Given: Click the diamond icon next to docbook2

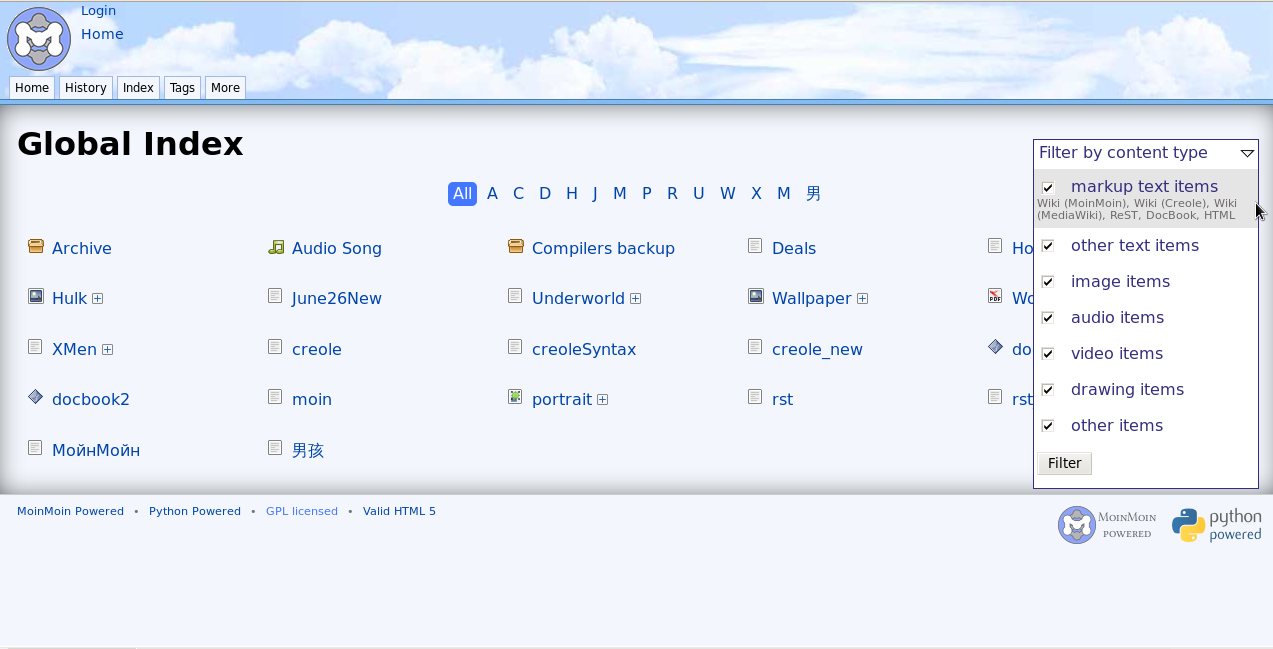Looking at the screenshot, I should (36, 397).
